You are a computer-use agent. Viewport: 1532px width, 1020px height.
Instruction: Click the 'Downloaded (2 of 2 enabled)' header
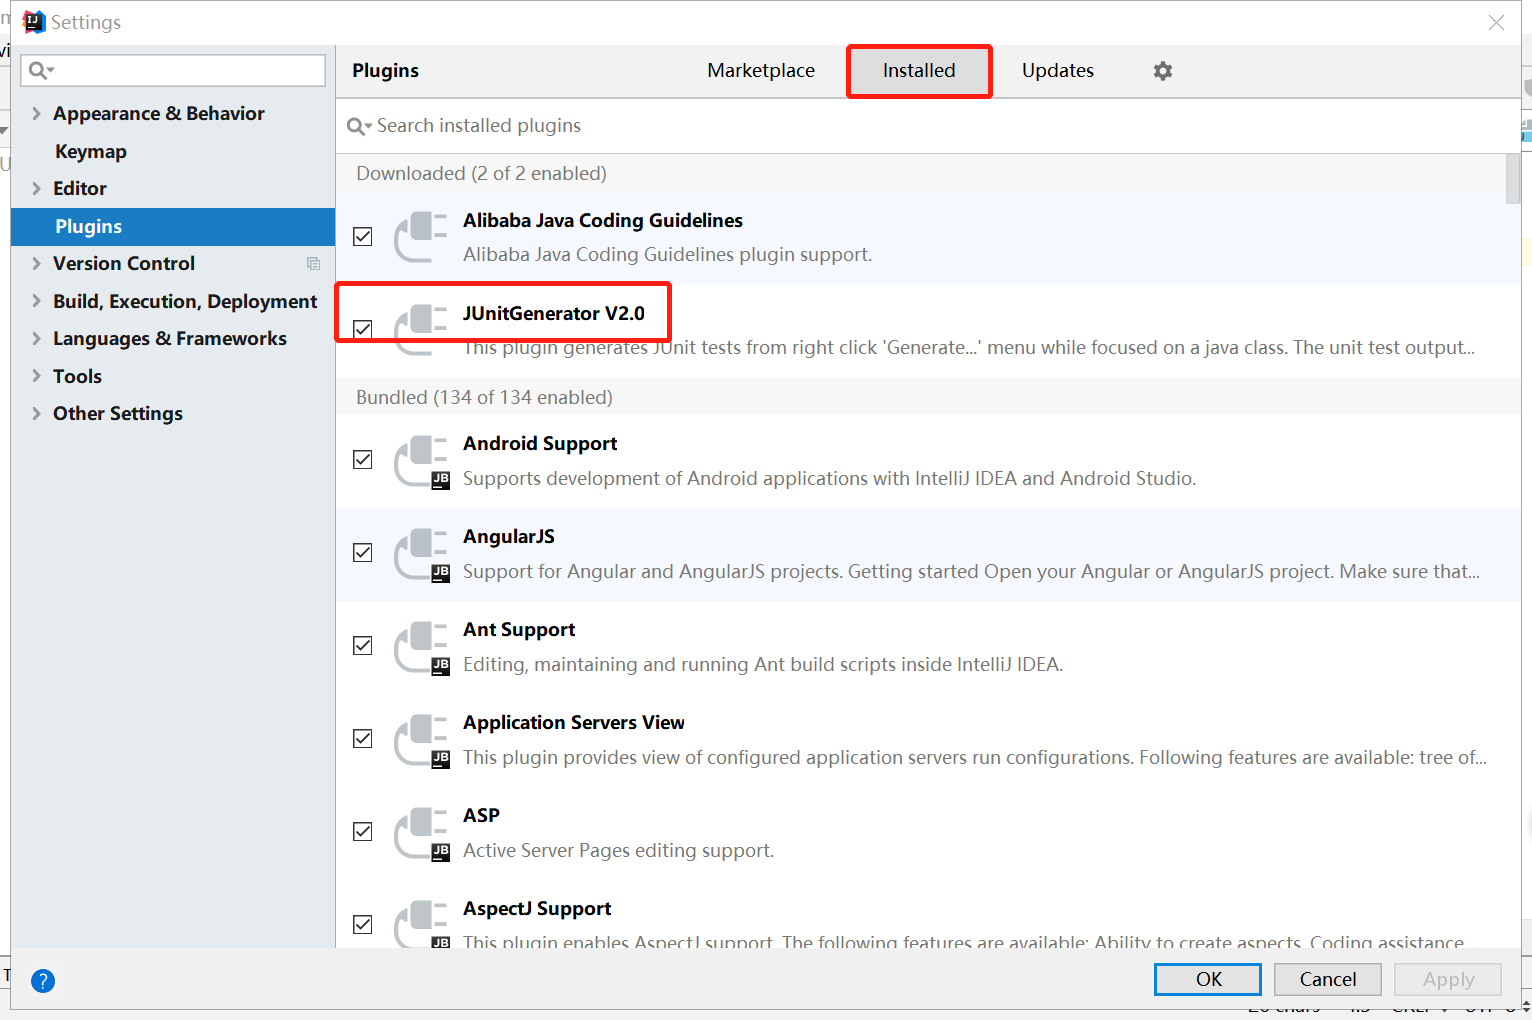[x=482, y=174]
